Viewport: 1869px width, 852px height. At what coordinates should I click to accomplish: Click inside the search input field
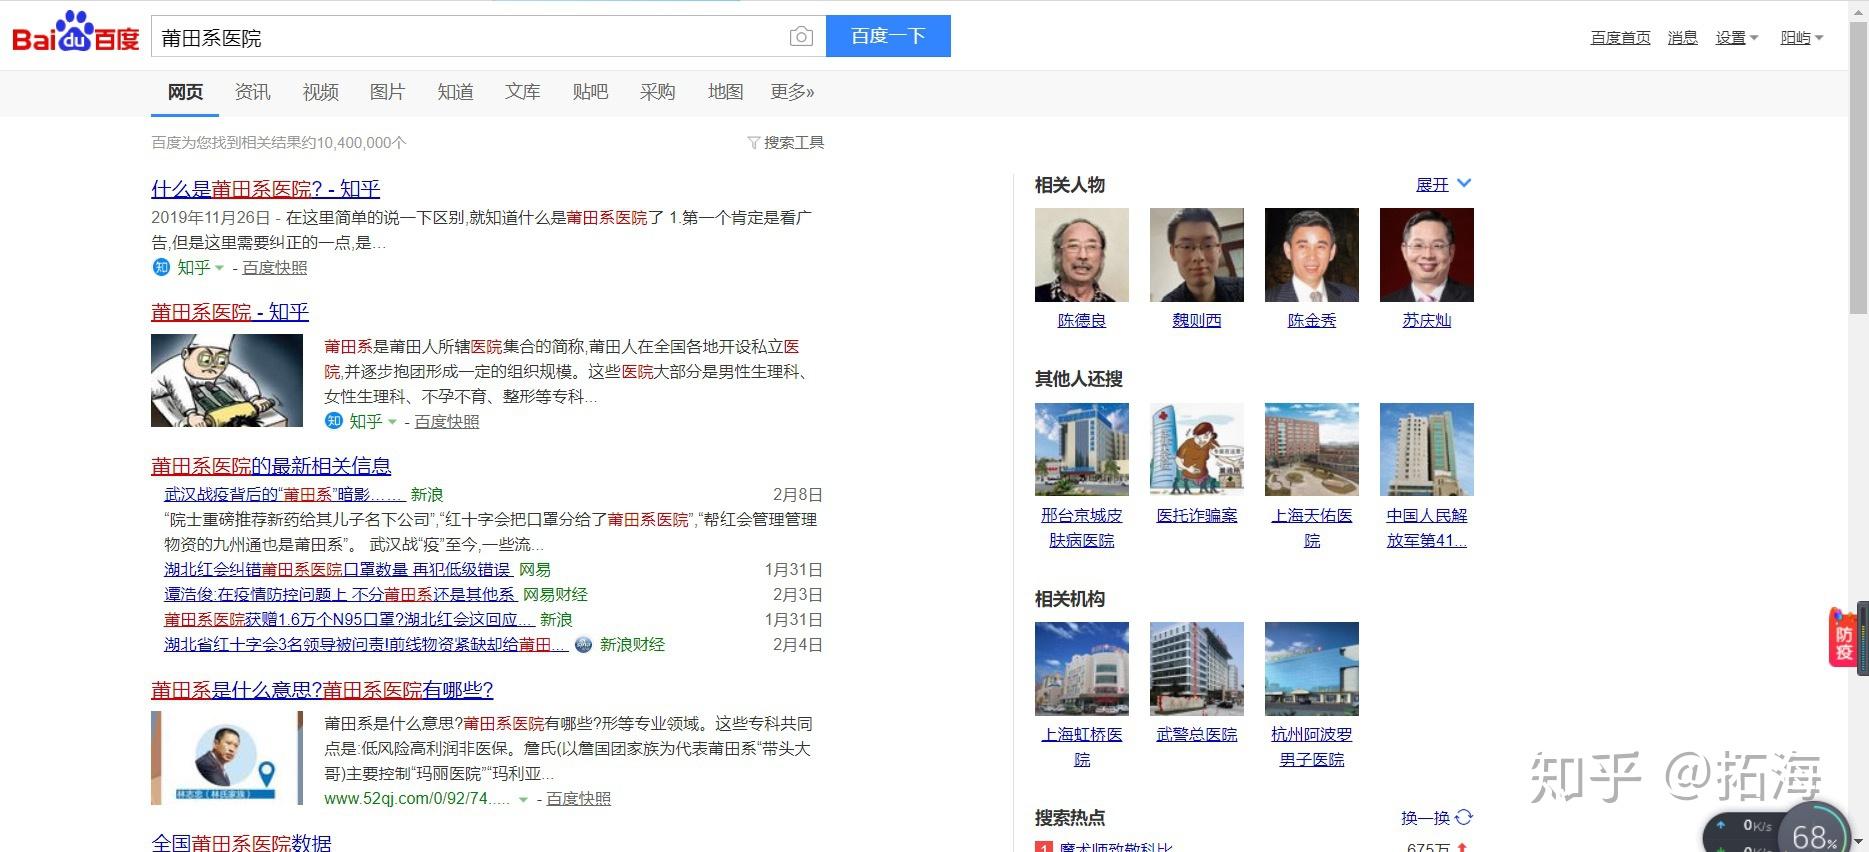pos(470,37)
